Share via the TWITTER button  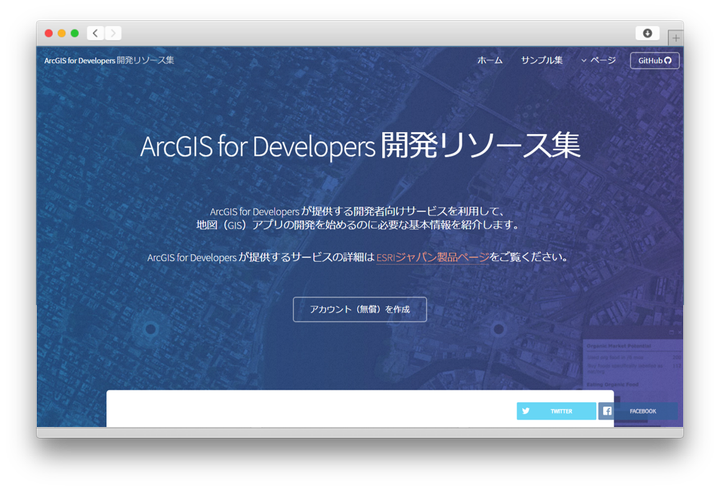pyautogui.click(x=557, y=411)
